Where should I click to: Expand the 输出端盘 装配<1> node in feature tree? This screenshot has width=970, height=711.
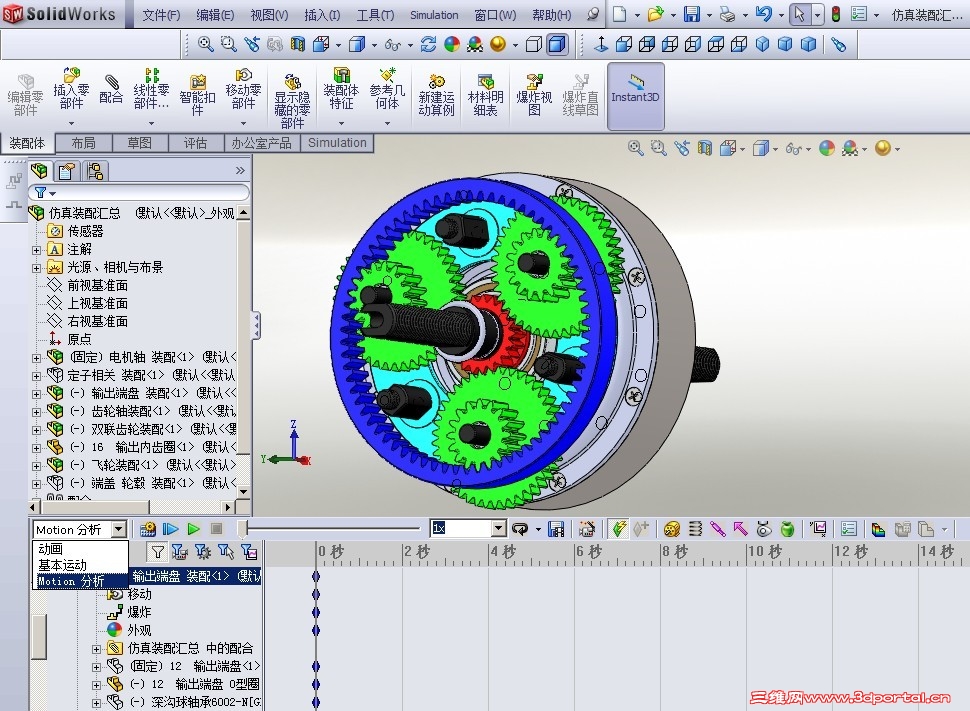36,394
